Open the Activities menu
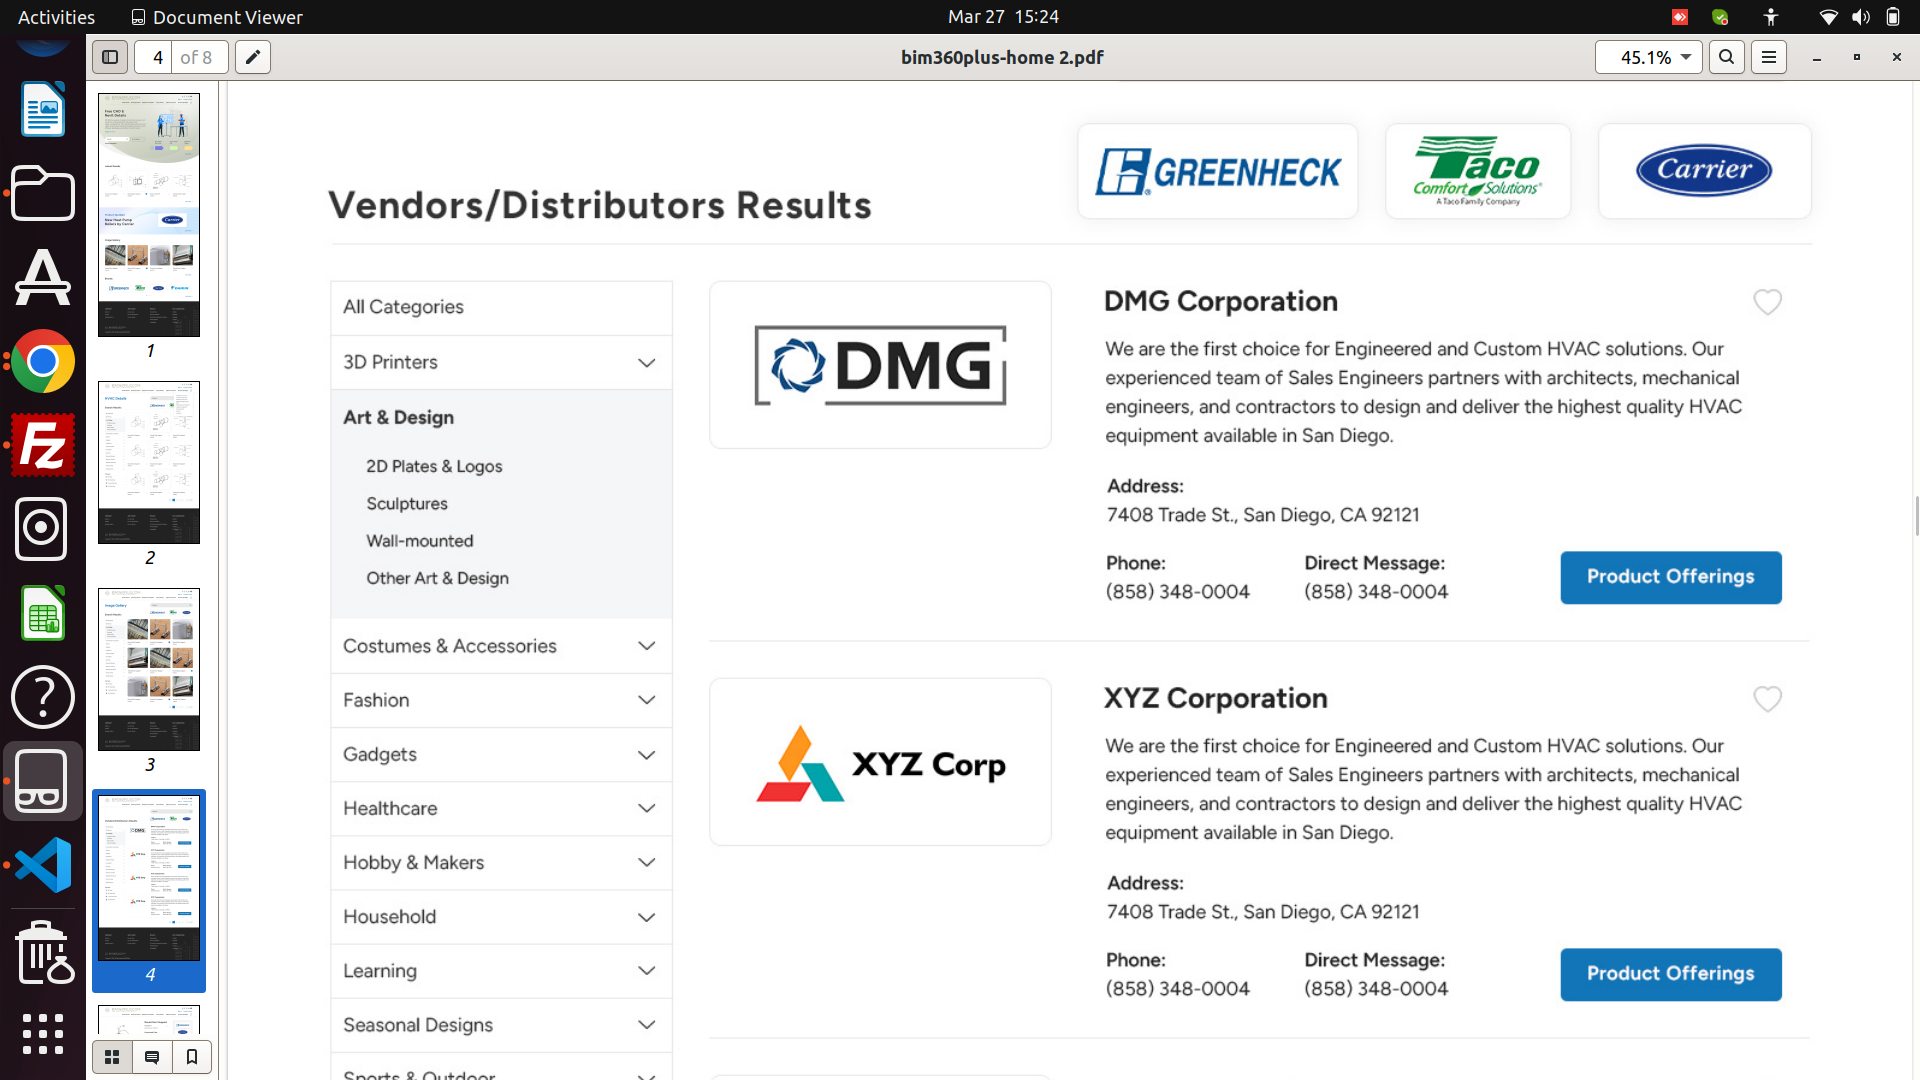The image size is (1920, 1080). click(x=56, y=17)
